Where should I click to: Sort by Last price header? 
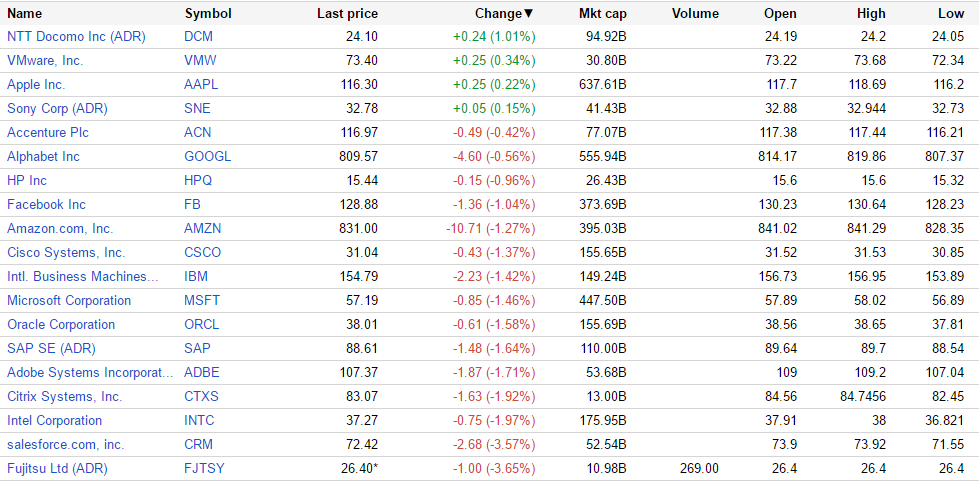[x=347, y=14]
